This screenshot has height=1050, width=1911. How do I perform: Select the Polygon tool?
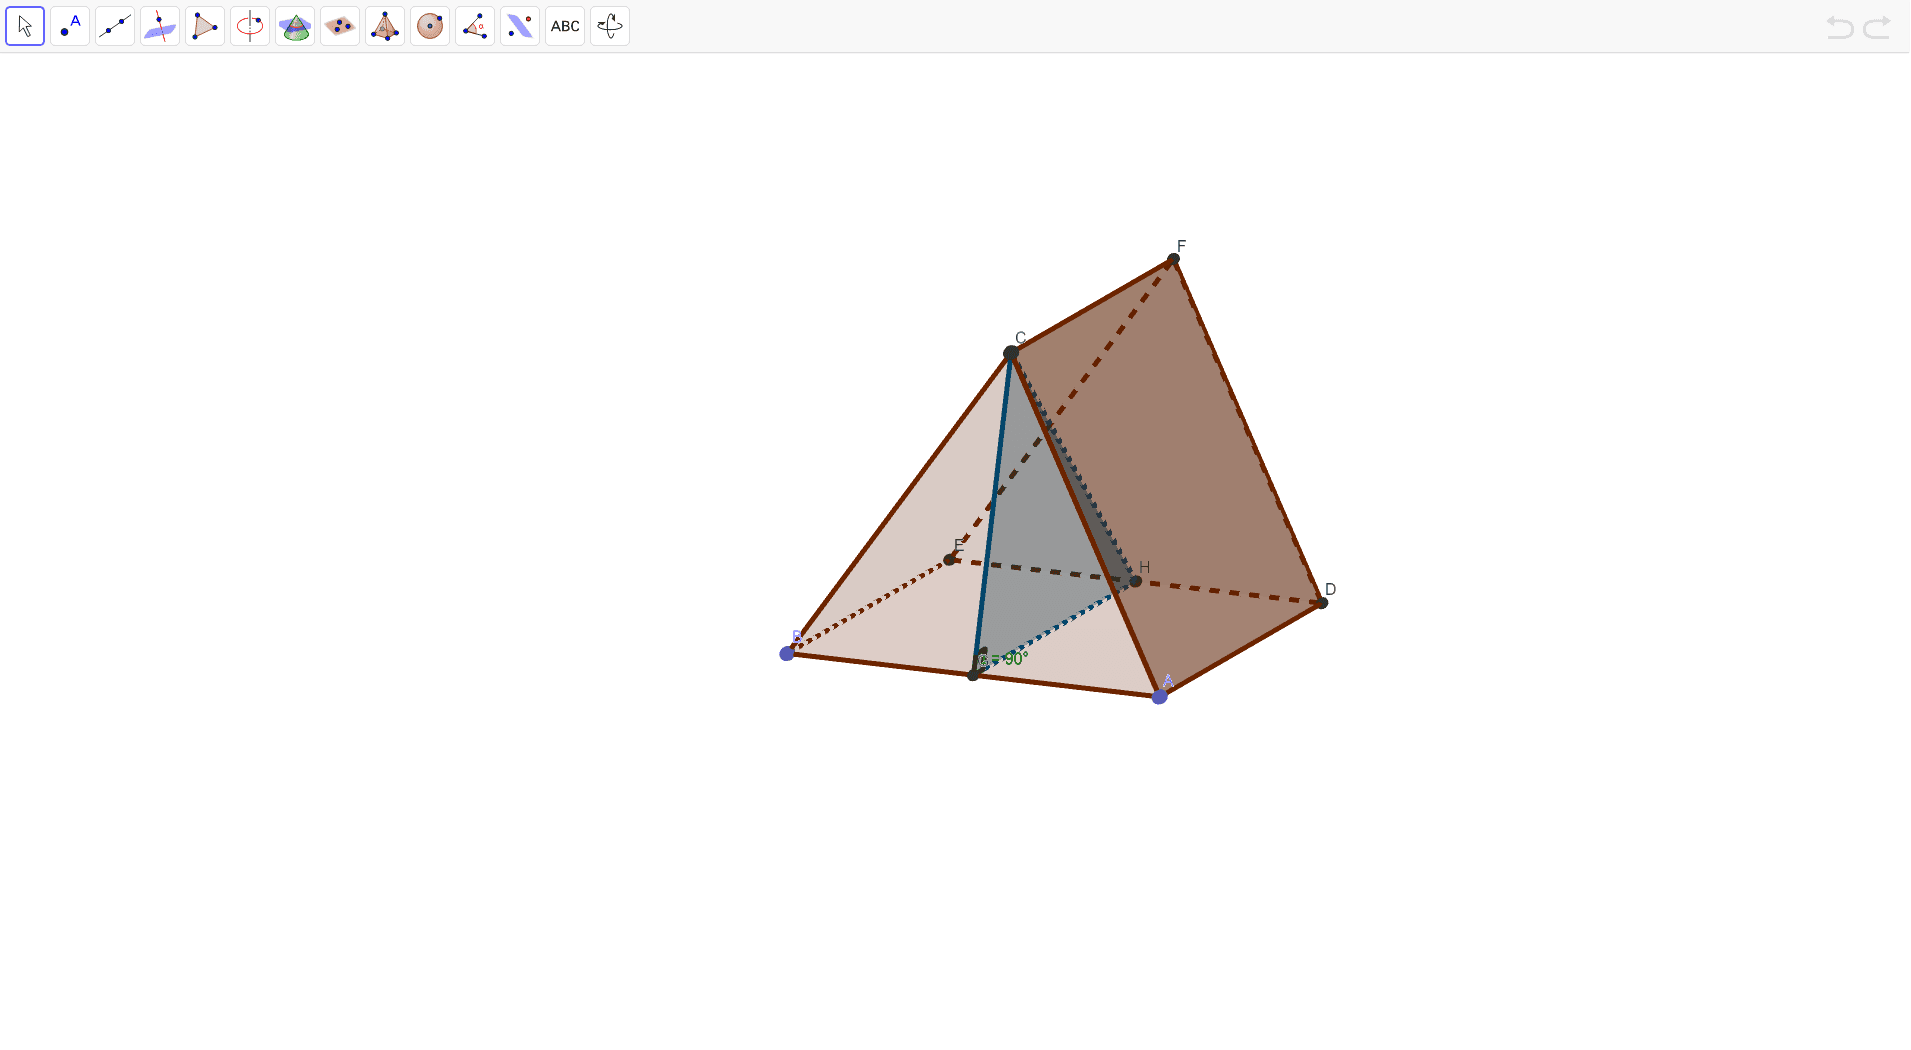pos(205,26)
